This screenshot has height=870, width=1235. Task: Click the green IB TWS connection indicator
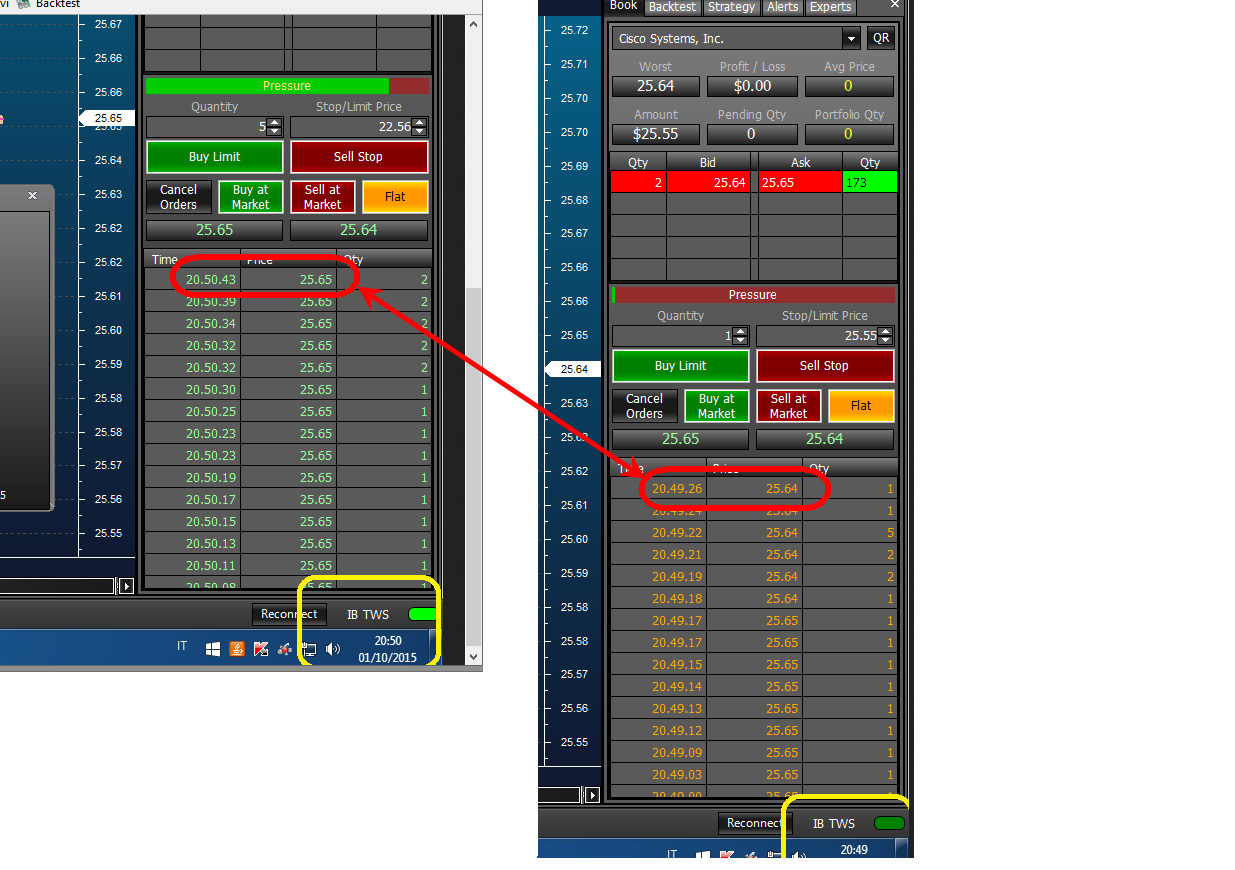423,614
